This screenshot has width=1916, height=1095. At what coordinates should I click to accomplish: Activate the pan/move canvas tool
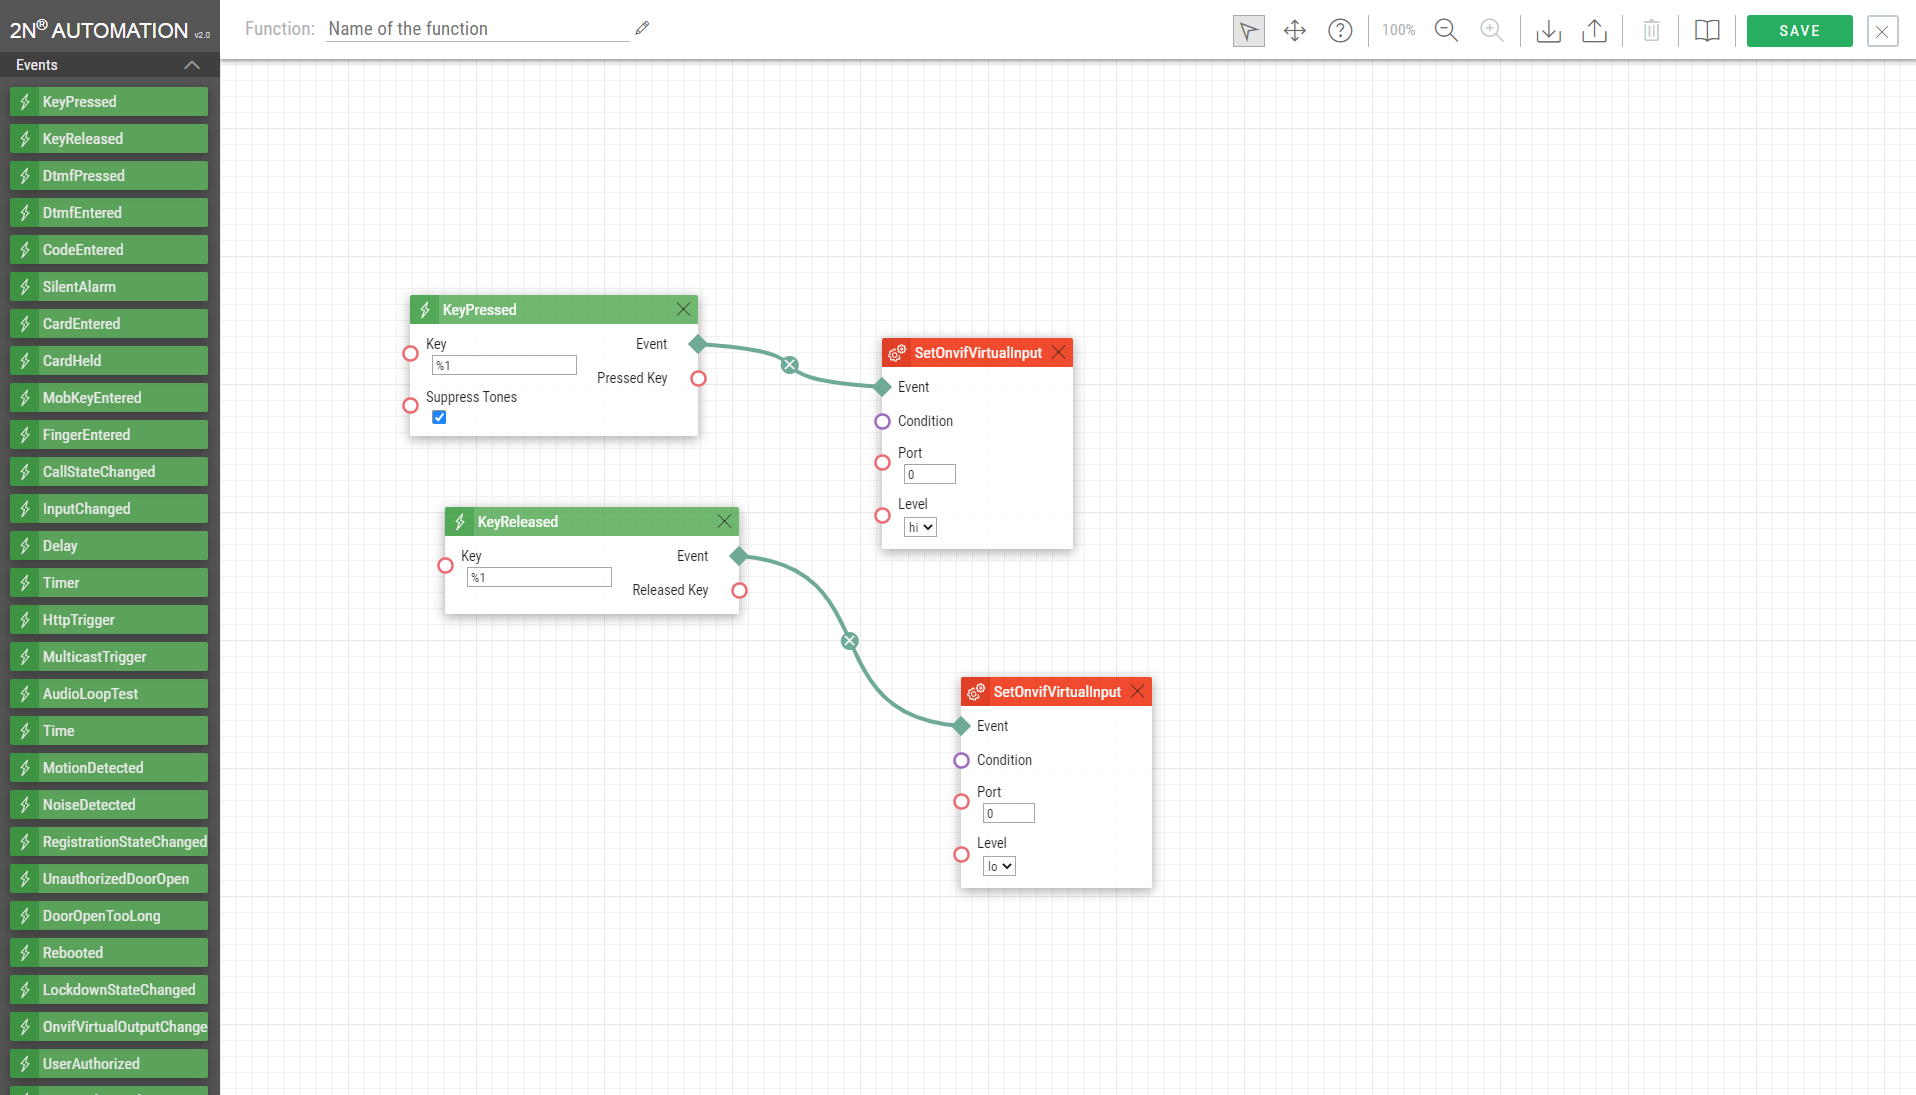pos(1294,31)
